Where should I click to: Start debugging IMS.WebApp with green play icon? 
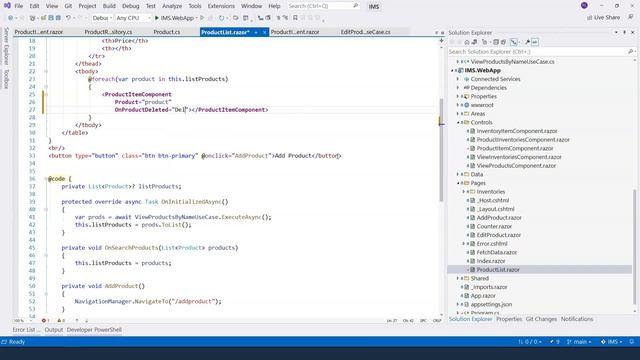[156, 18]
